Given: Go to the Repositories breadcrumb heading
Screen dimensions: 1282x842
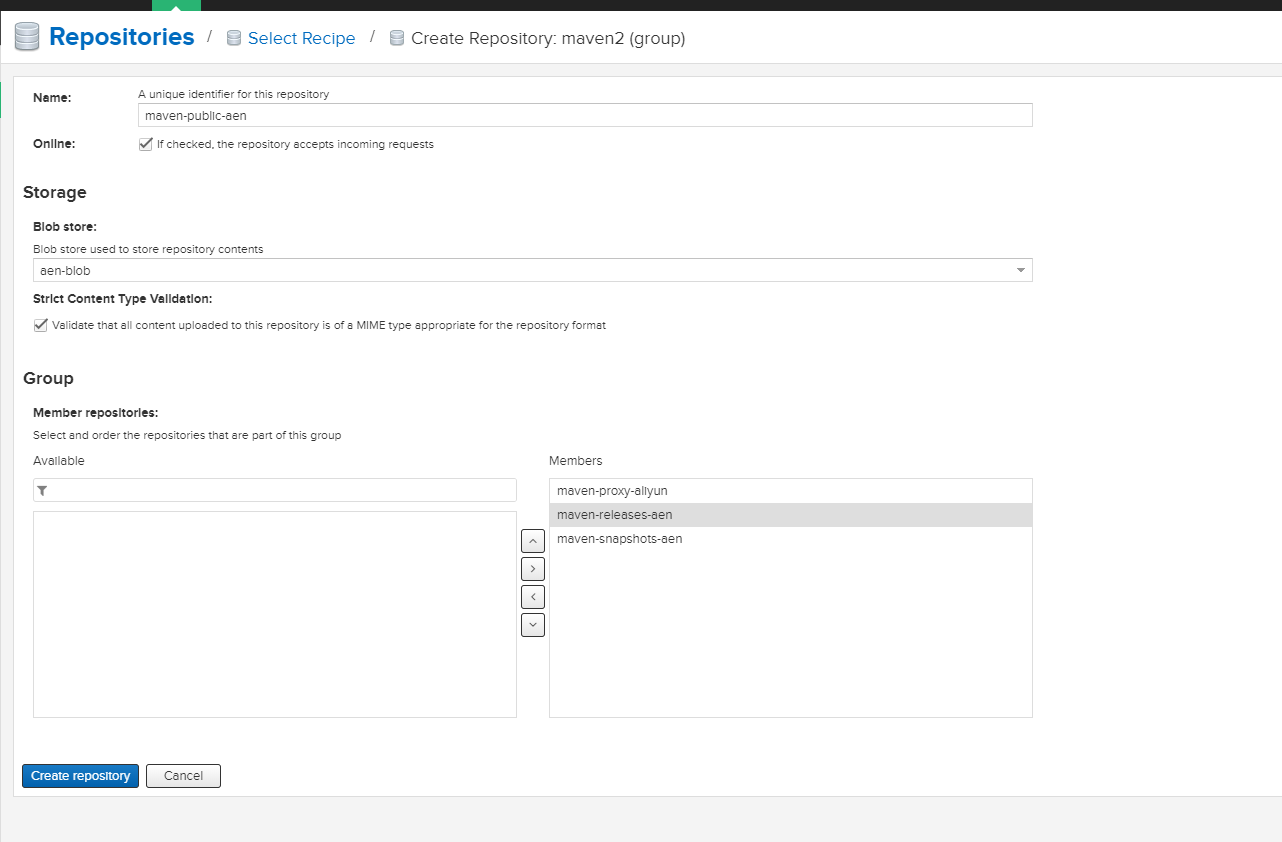Looking at the screenshot, I should tap(121, 38).
